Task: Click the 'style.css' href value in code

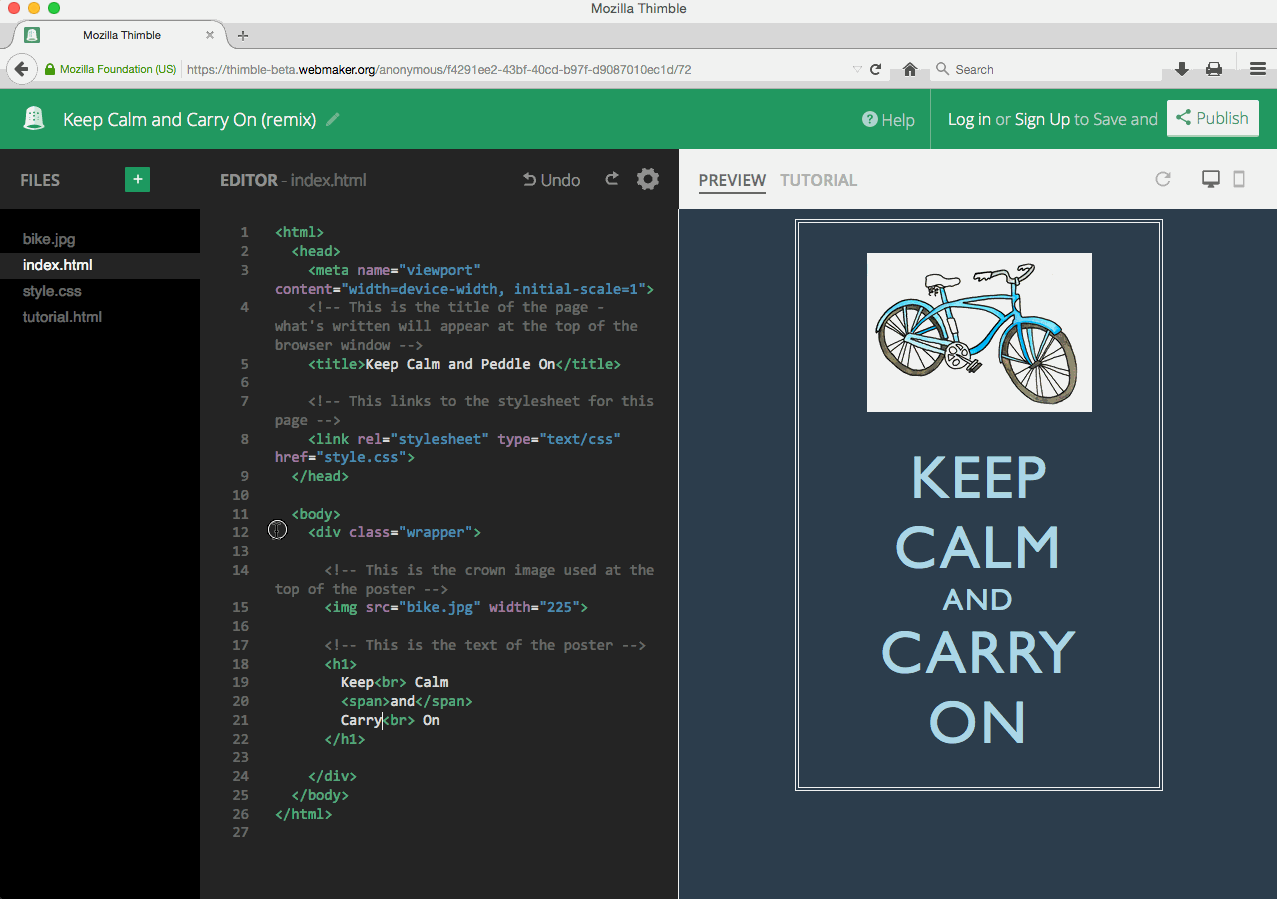Action: point(361,457)
